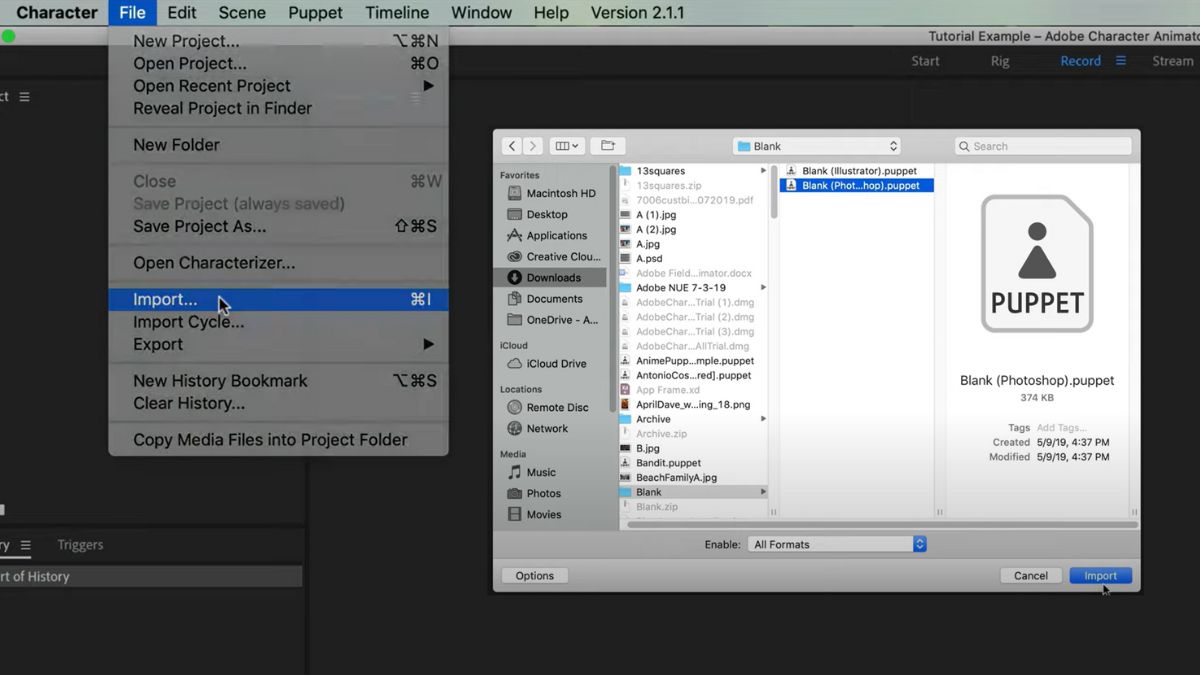This screenshot has height=675, width=1200.
Task: Switch to the Start workspace
Action: click(925, 61)
